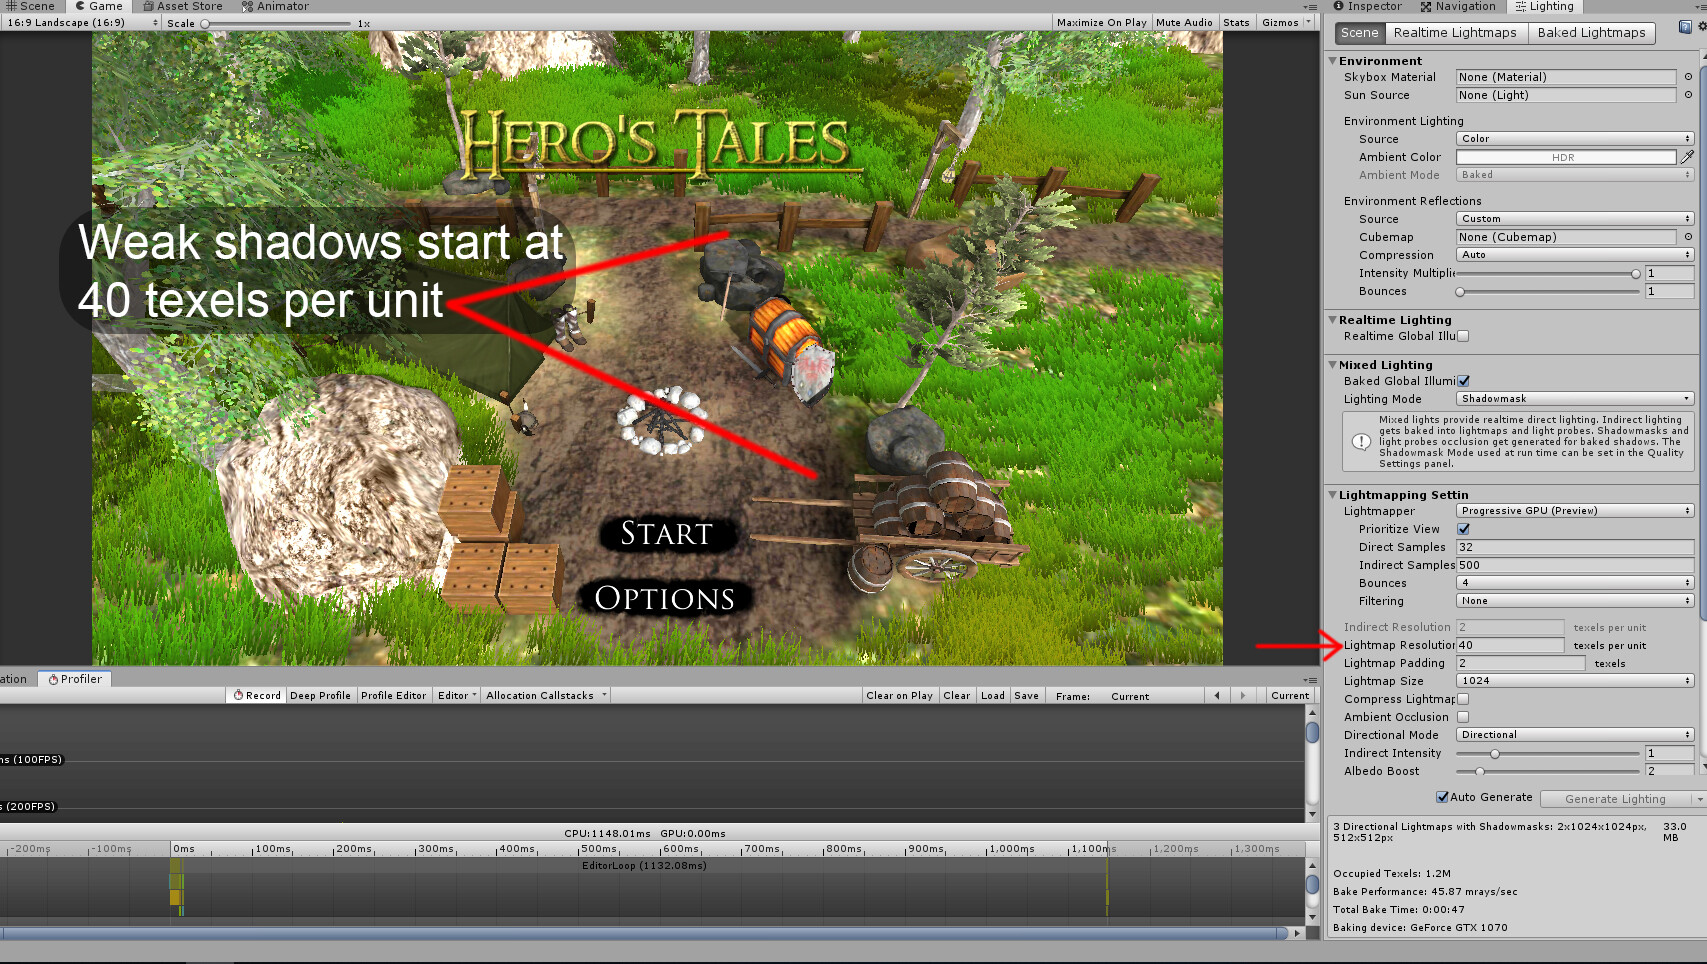The height and width of the screenshot is (964, 1707).
Task: Step to next frame in Profiler
Action: (x=1243, y=695)
